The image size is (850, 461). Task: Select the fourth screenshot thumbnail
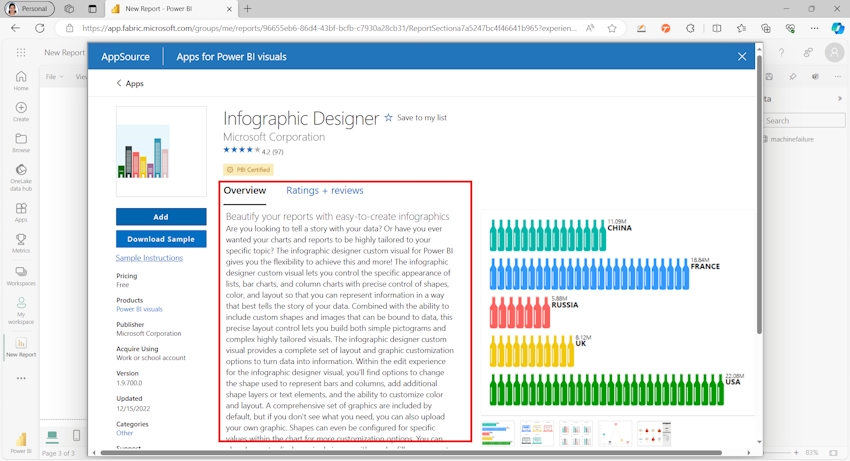pyautogui.click(x=615, y=433)
